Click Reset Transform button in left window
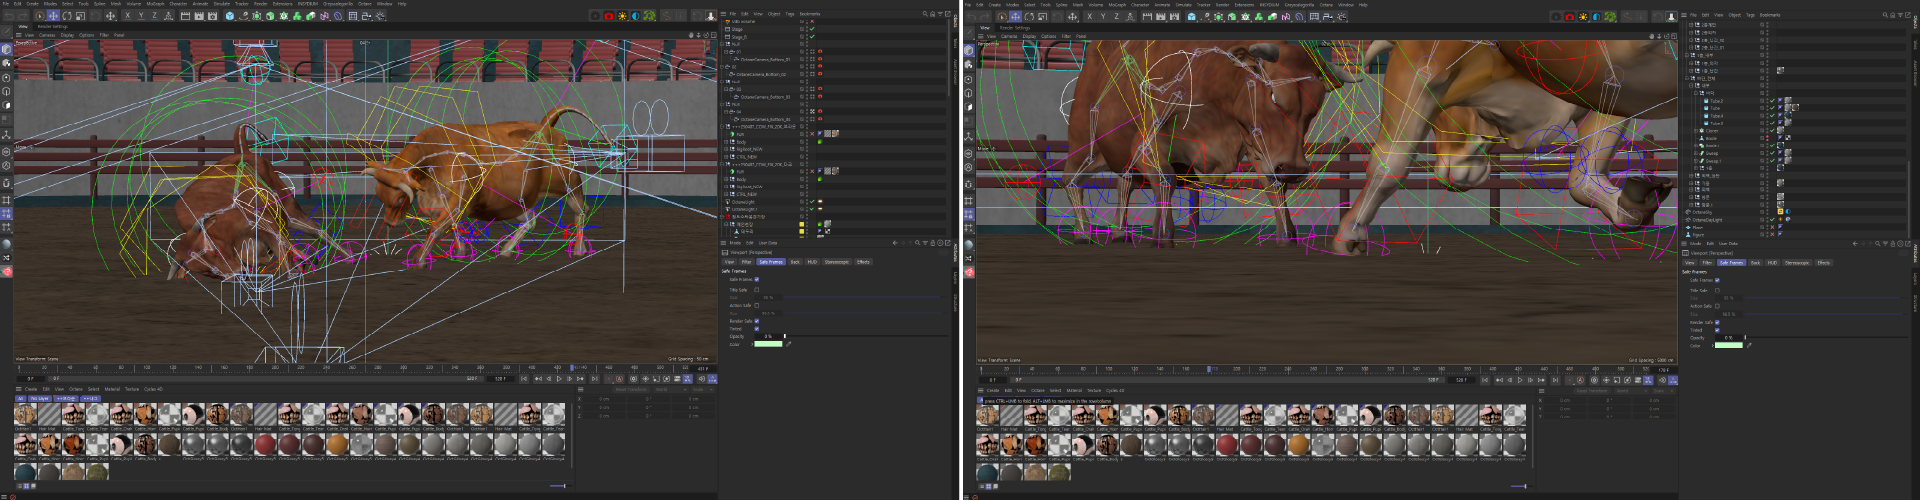The width and height of the screenshot is (1920, 501). (631, 389)
